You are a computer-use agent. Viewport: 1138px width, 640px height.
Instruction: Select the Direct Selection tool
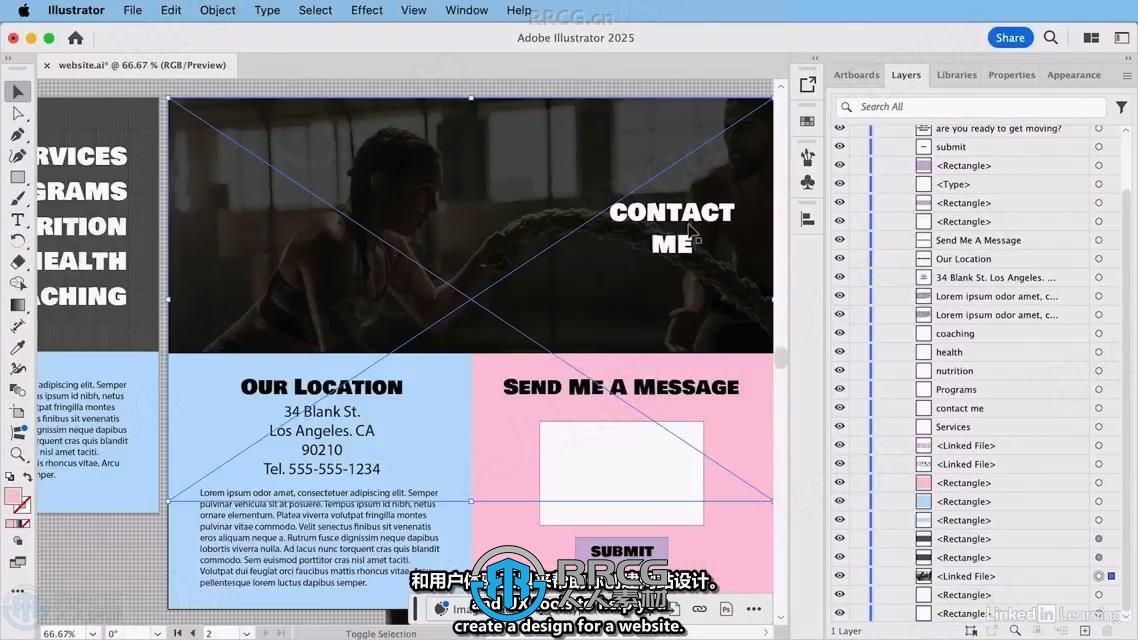click(x=18, y=113)
